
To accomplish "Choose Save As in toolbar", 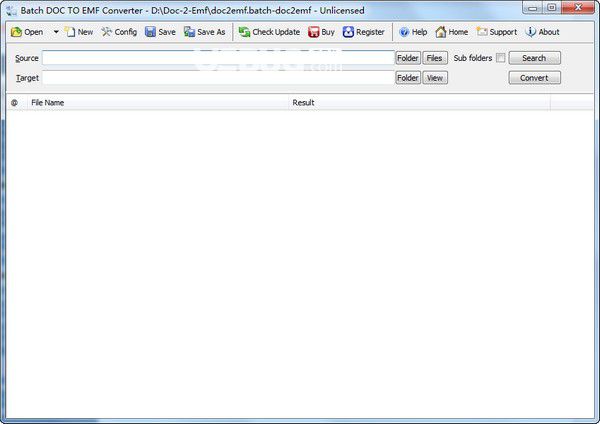I will [x=204, y=32].
